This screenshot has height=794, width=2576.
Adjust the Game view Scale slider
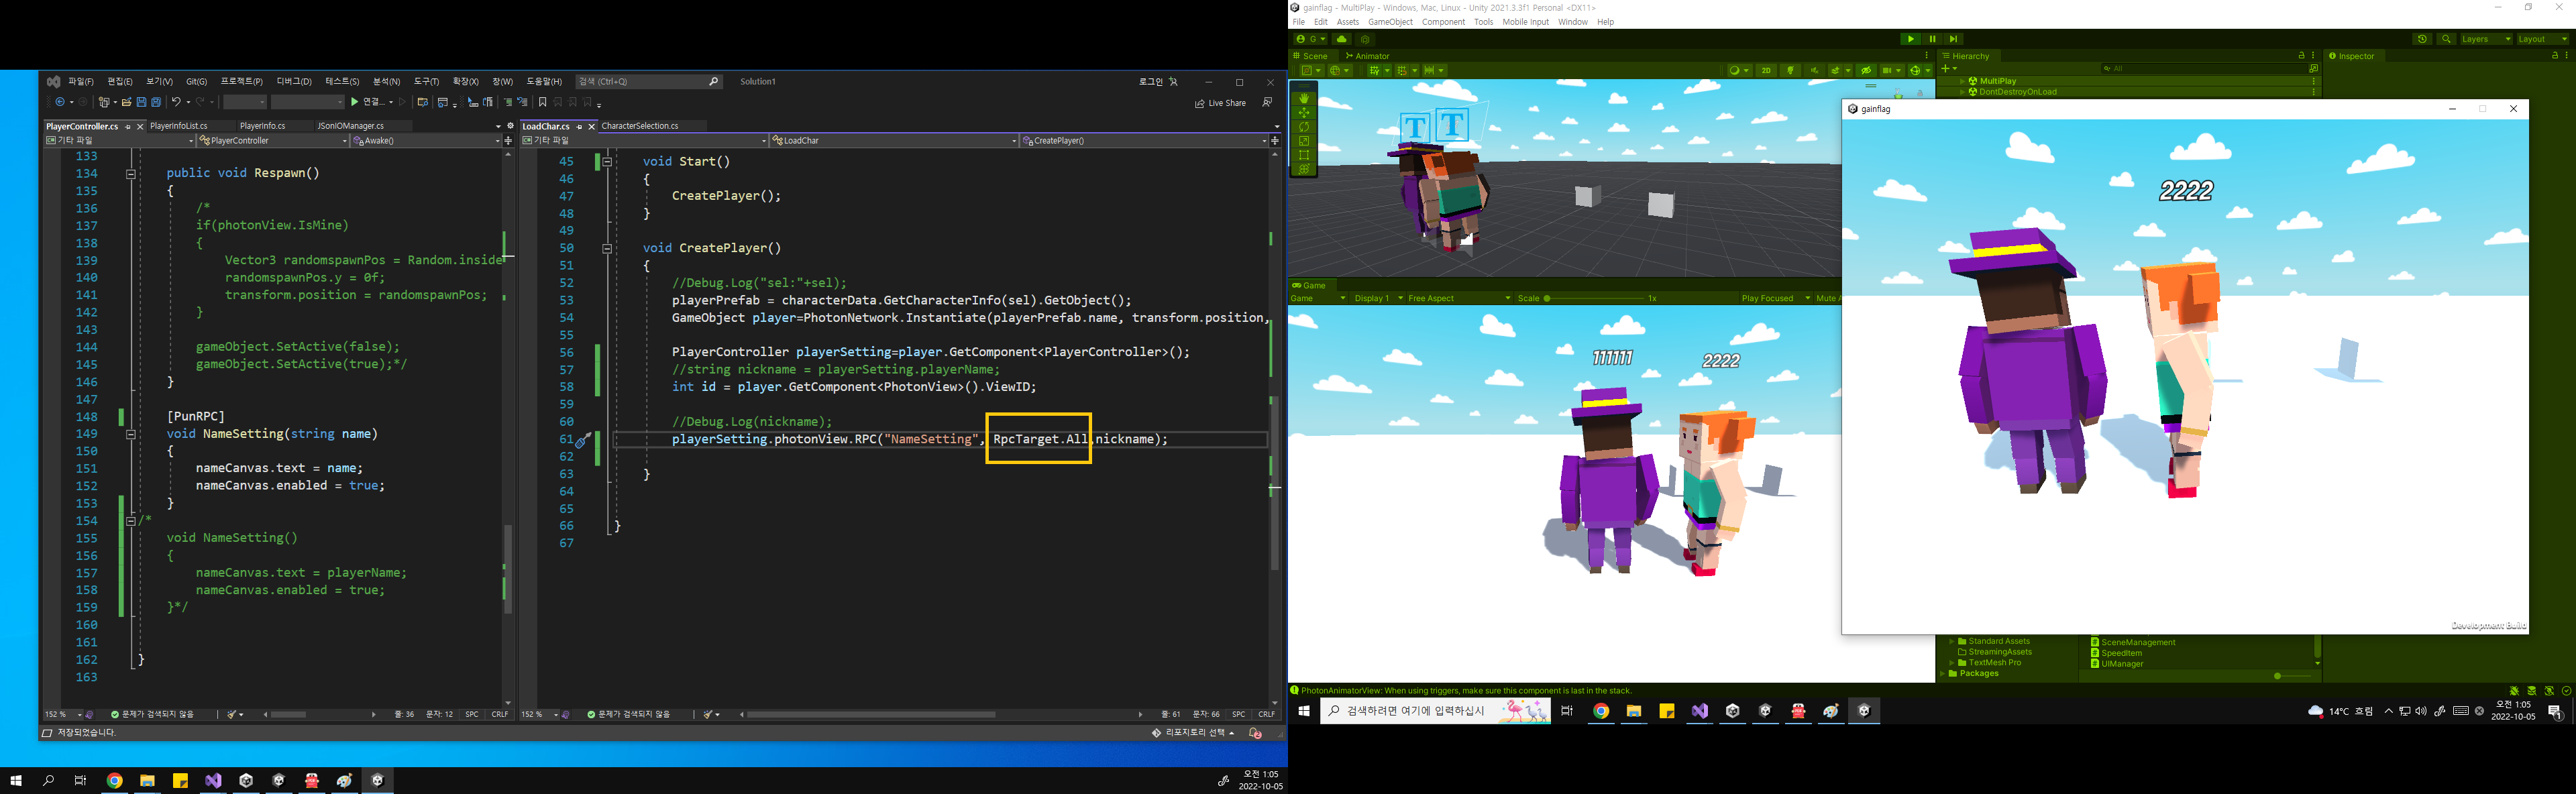1594,298
